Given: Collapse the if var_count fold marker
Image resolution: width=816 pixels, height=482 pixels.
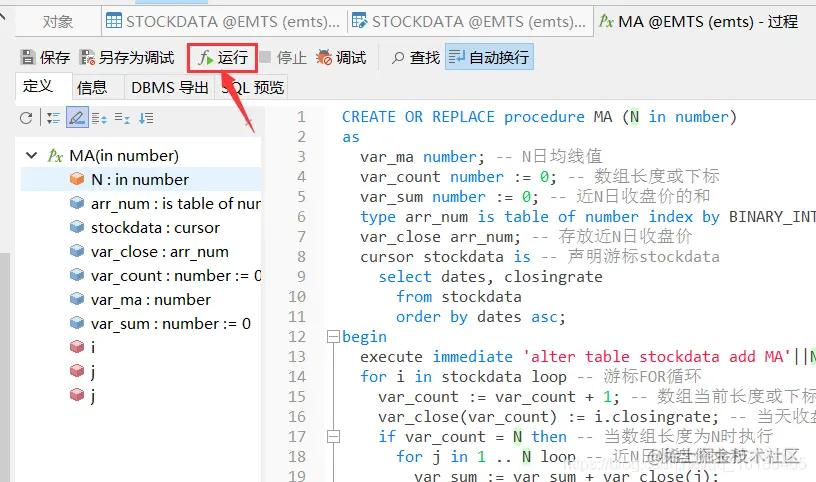Looking at the screenshot, I should [x=333, y=437].
